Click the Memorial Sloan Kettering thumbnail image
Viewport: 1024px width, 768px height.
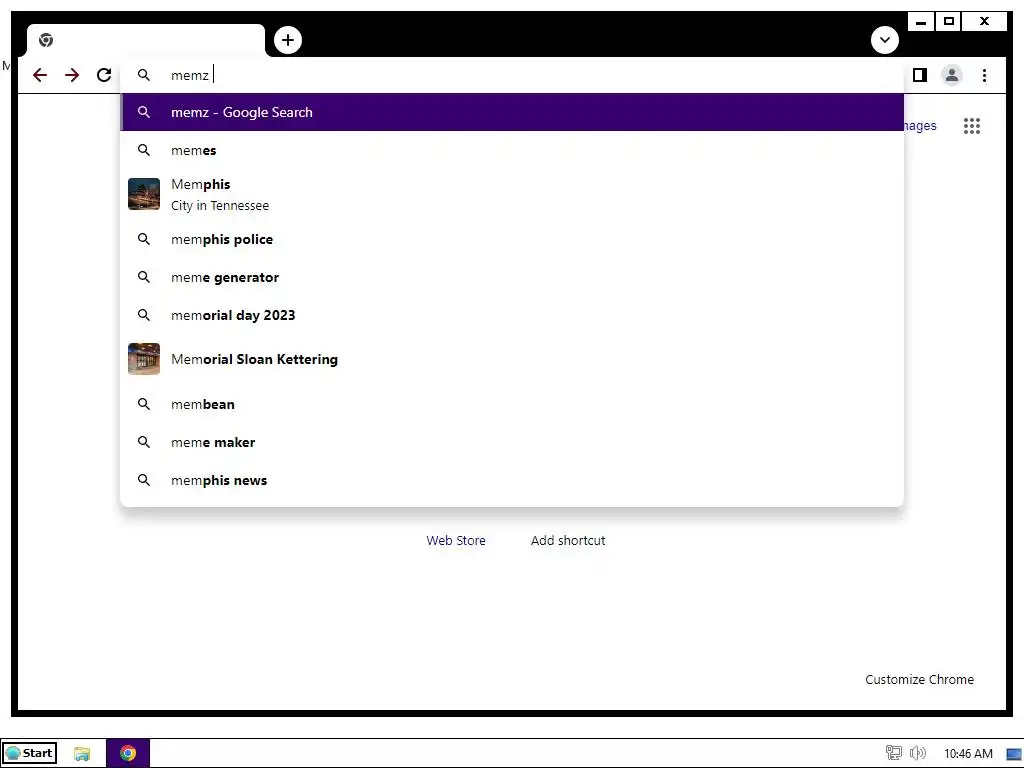pos(144,359)
